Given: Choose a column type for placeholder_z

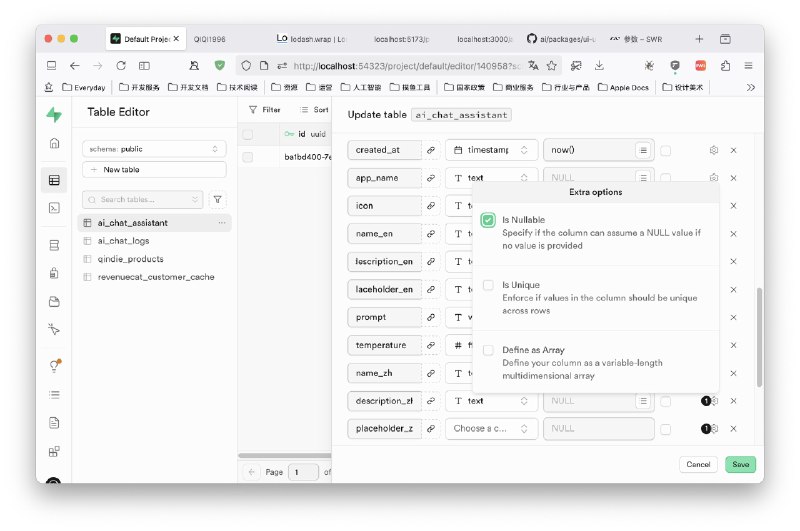Looking at the screenshot, I should click(492, 428).
